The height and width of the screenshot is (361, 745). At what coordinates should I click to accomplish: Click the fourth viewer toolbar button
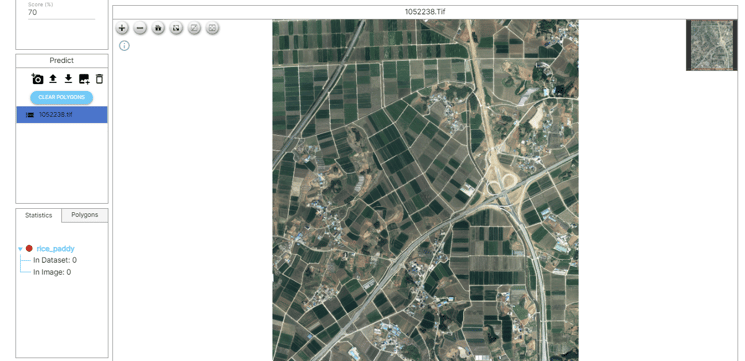pyautogui.click(x=176, y=28)
